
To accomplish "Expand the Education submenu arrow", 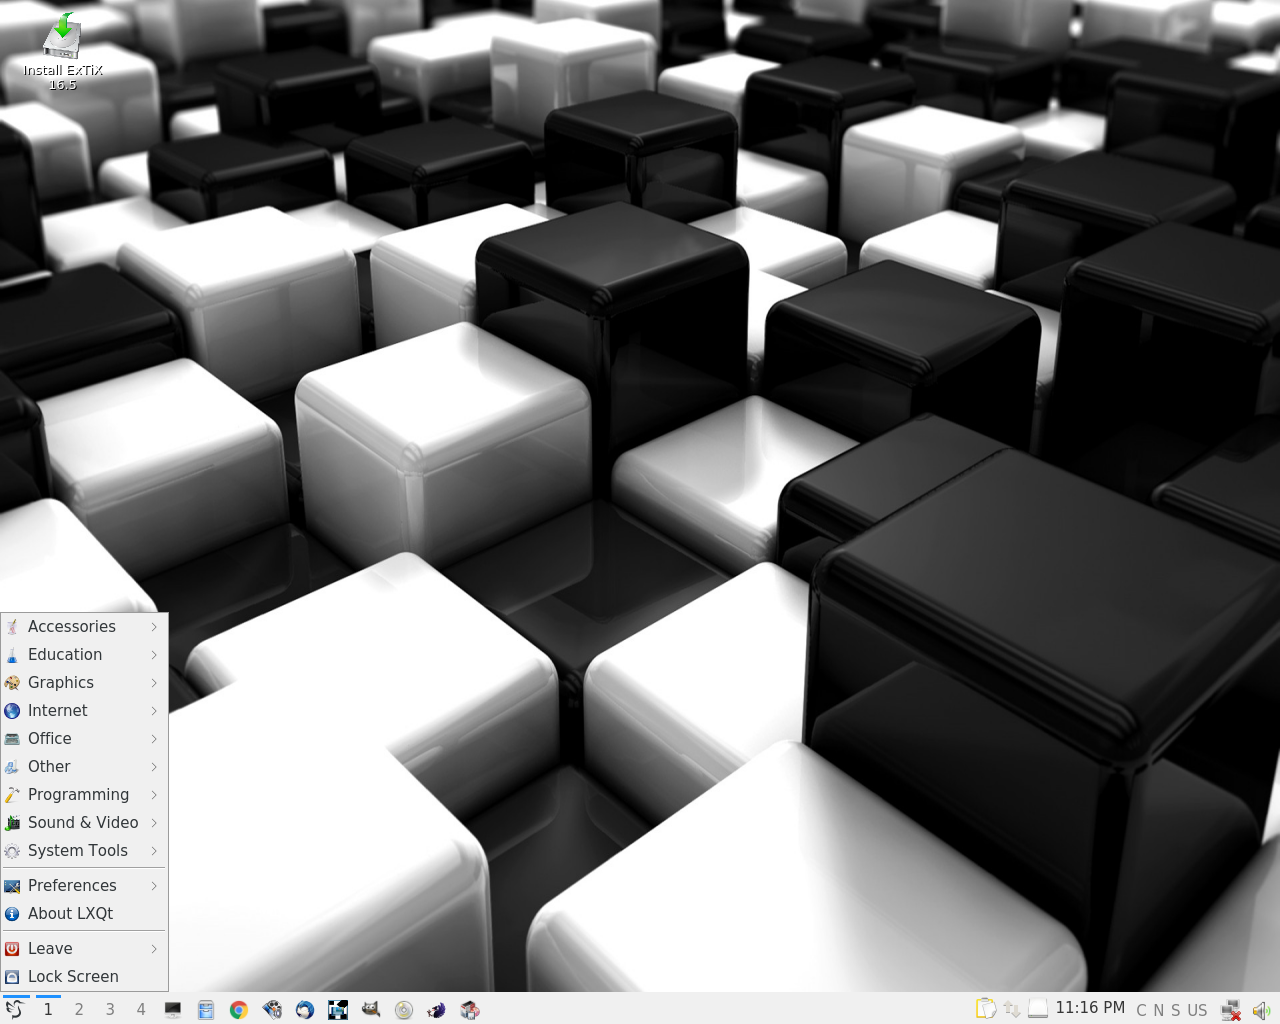I will (154, 655).
